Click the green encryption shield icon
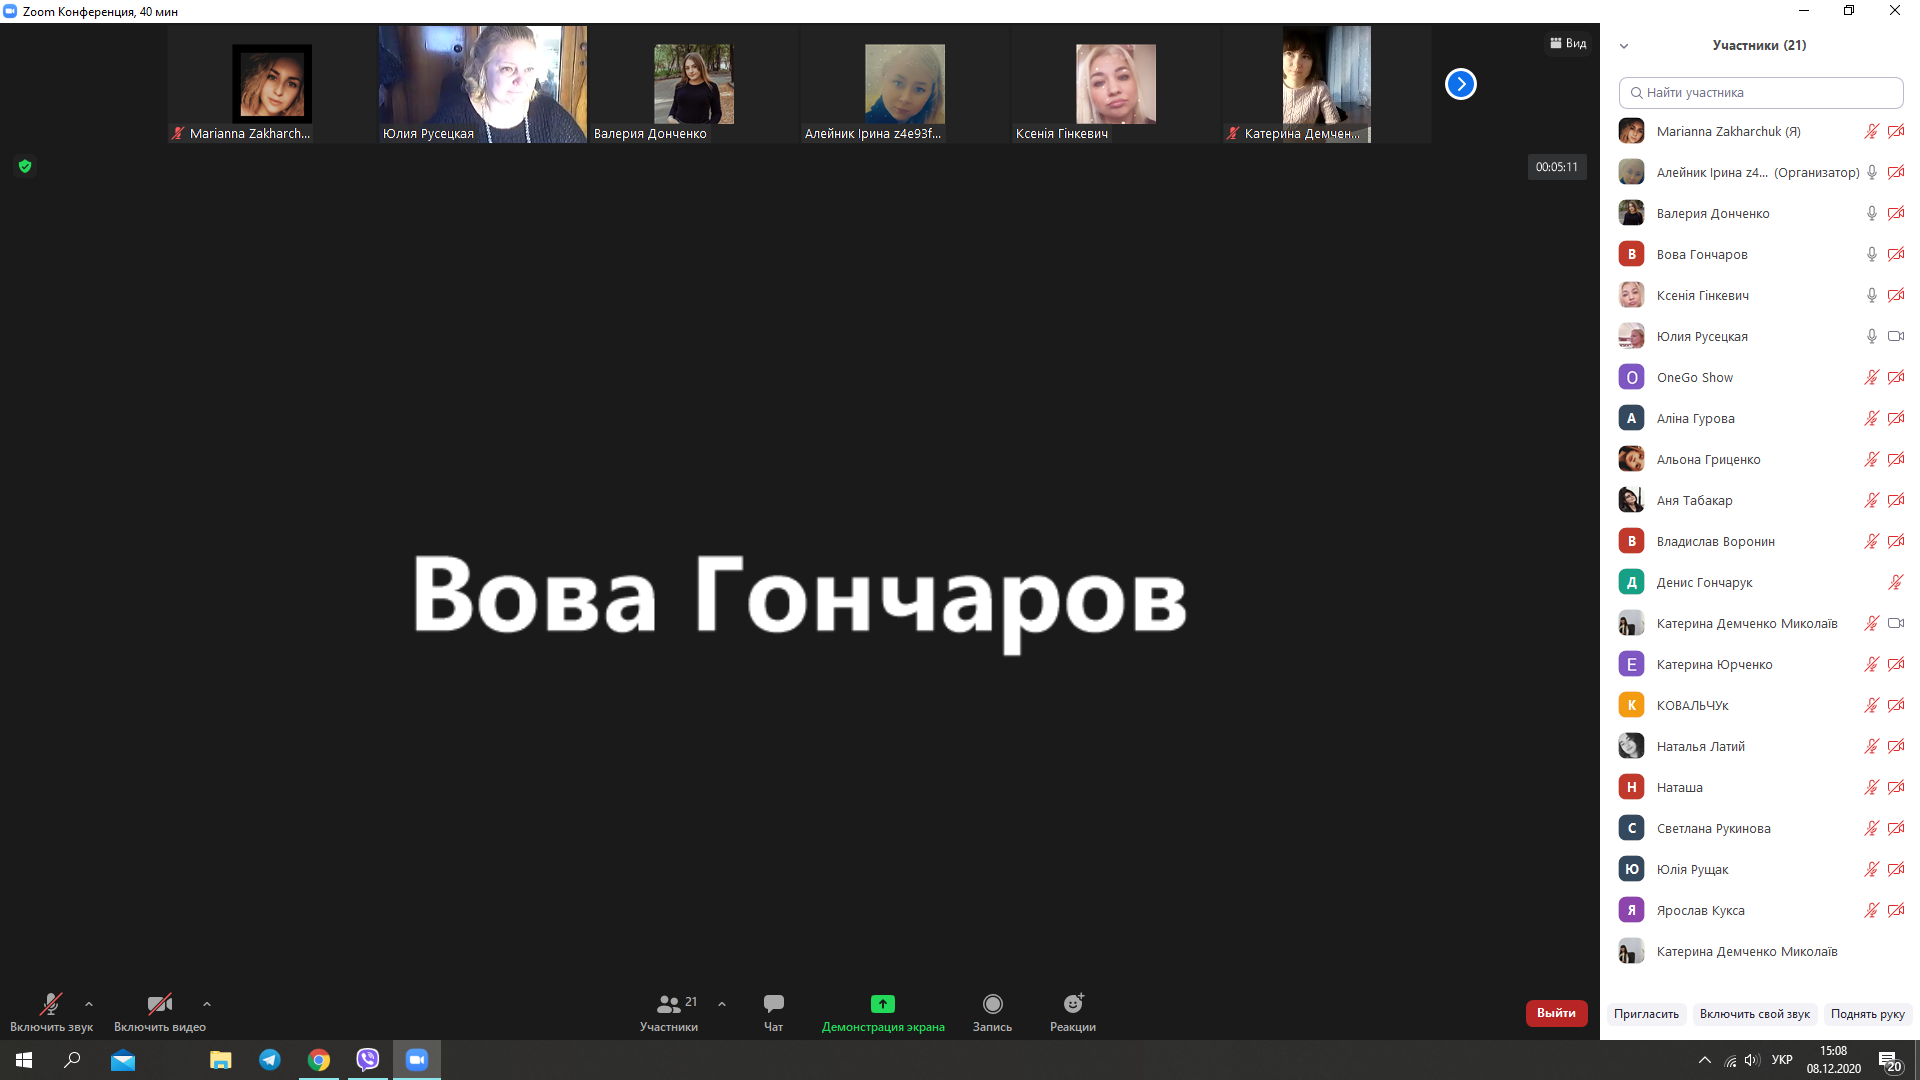 (x=25, y=166)
